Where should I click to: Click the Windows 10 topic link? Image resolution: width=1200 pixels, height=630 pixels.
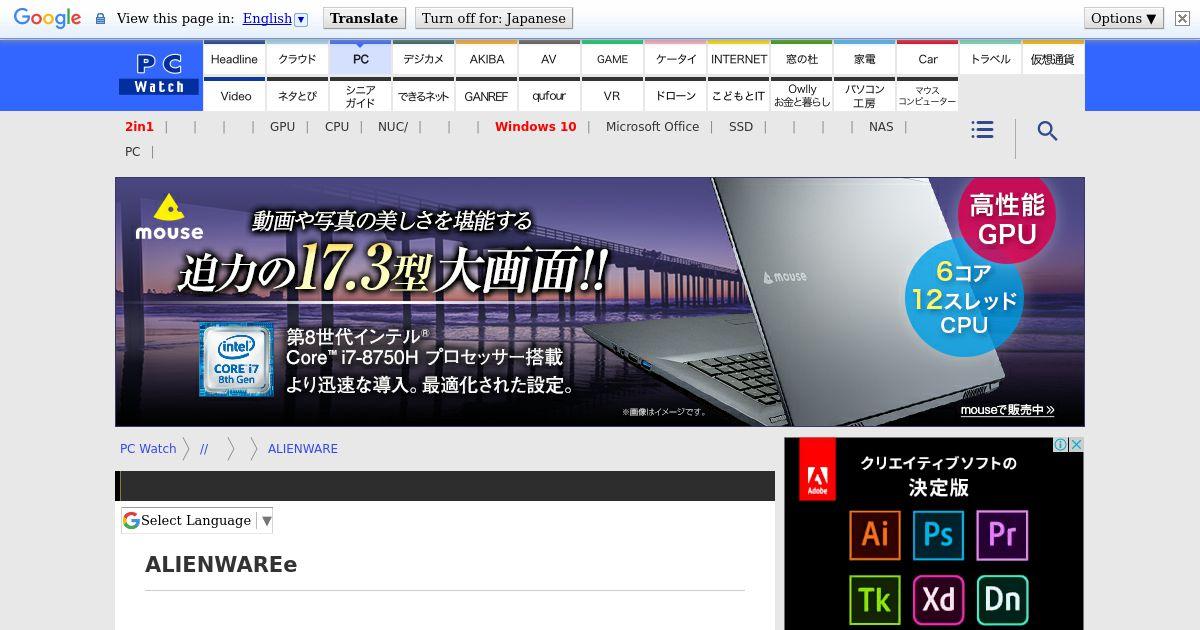tap(535, 127)
